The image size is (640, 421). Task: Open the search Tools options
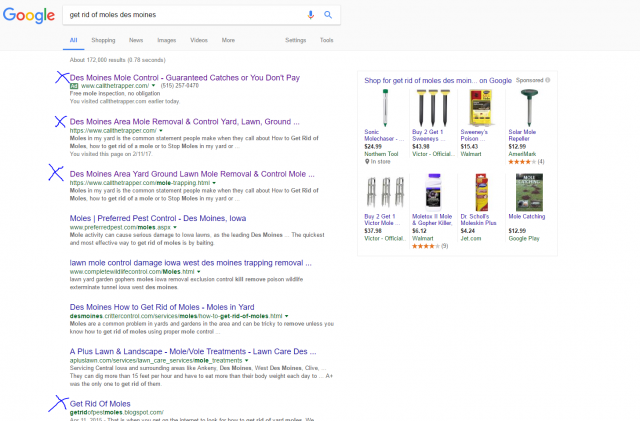pyautogui.click(x=327, y=40)
